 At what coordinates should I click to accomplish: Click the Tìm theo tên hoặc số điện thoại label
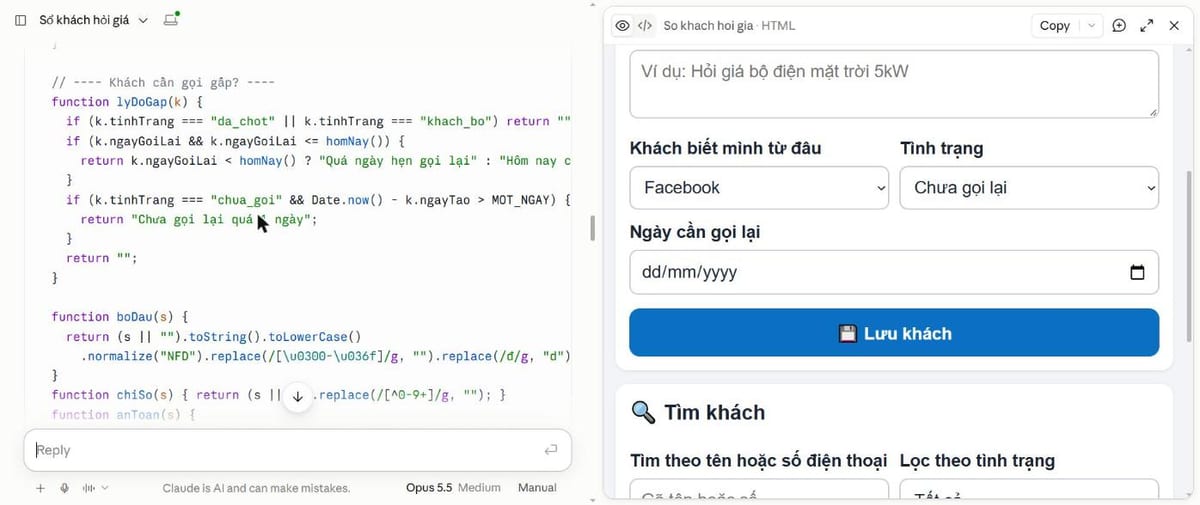[x=758, y=460]
